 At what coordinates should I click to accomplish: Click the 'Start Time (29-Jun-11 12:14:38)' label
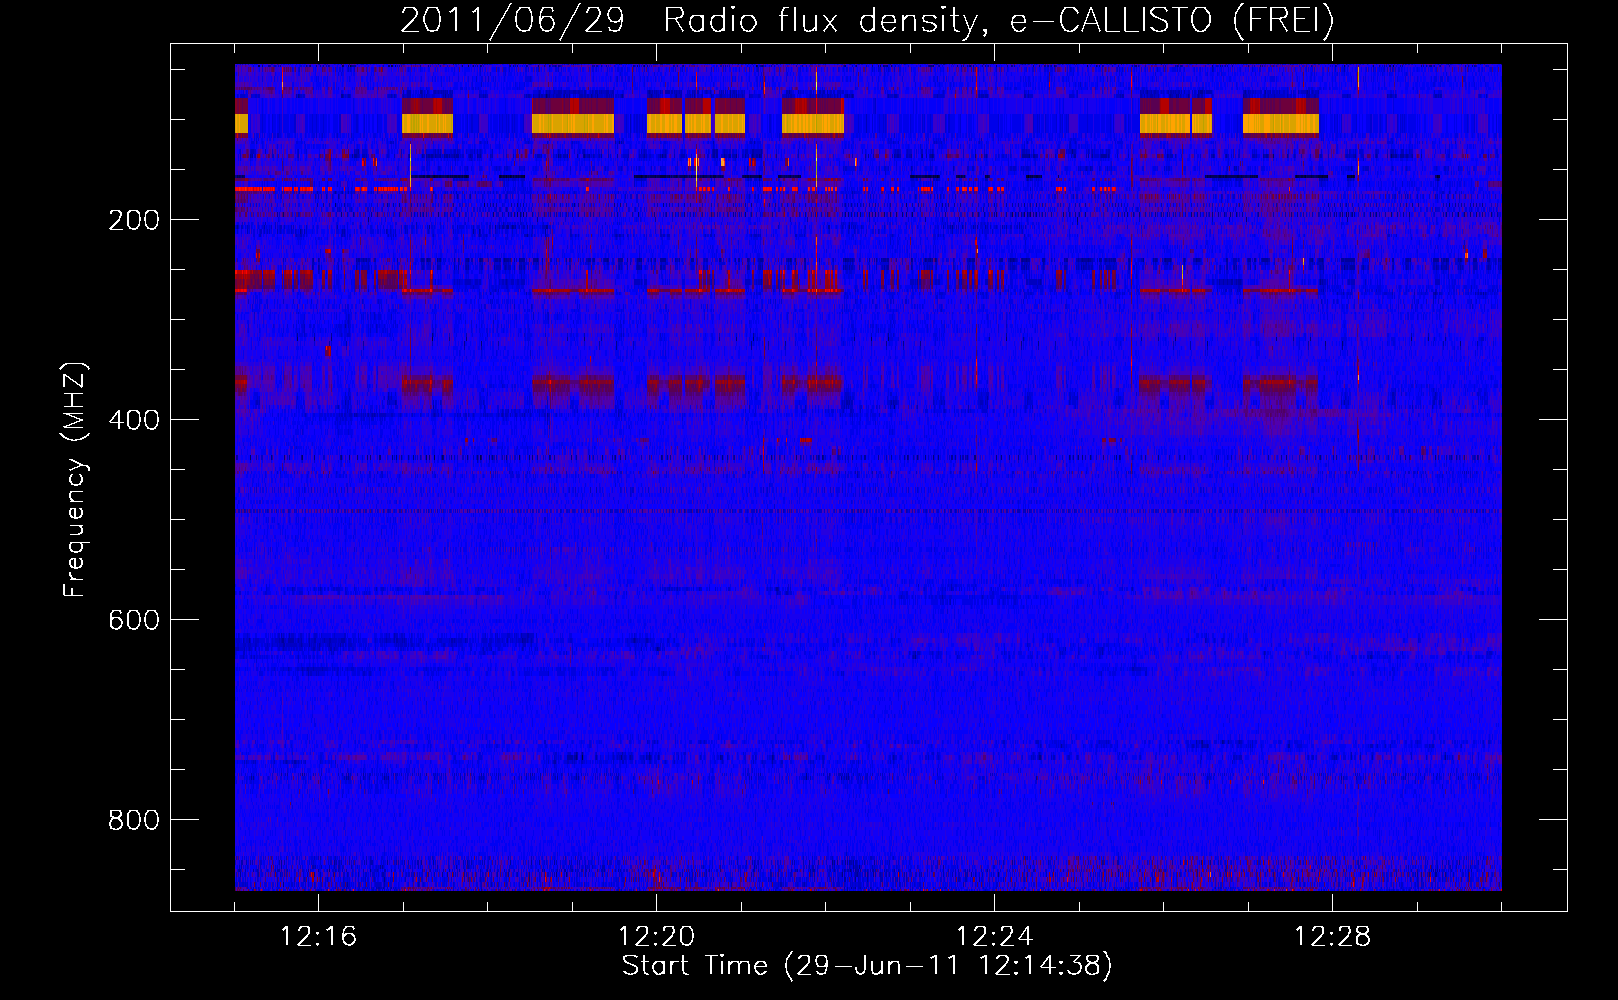867,966
